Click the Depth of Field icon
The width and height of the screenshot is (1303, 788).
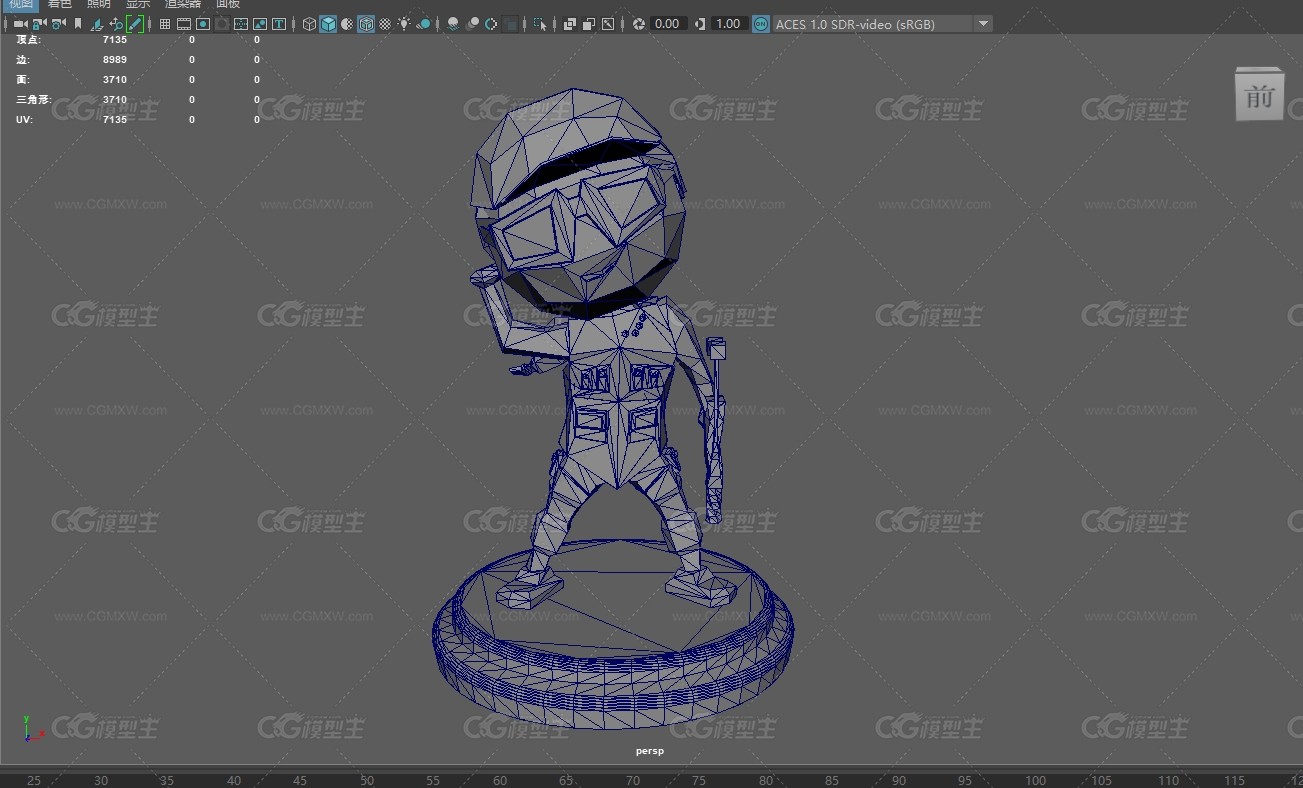pyautogui.click(x=511, y=24)
